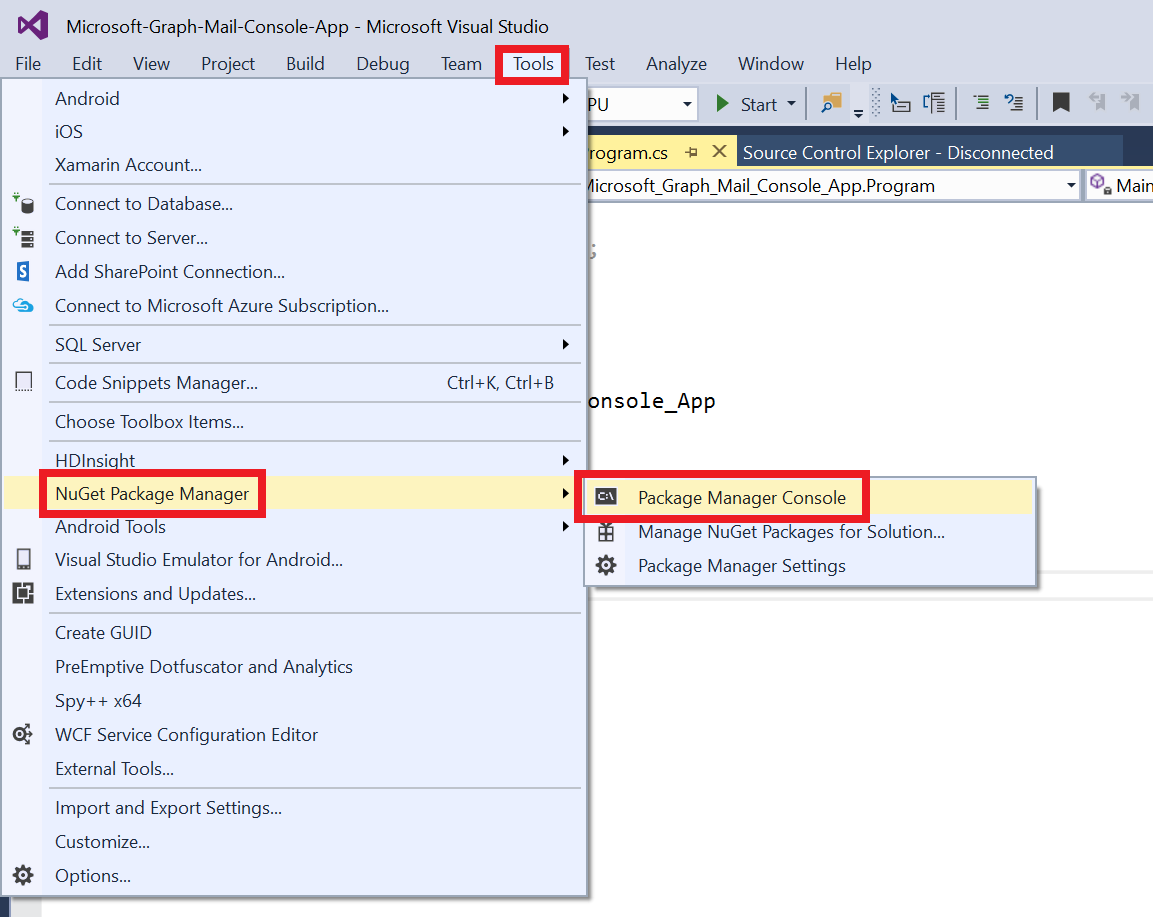Expand the NuGet Package Manager submenu arrow
Screen dimensions: 1153x917
(x=565, y=493)
